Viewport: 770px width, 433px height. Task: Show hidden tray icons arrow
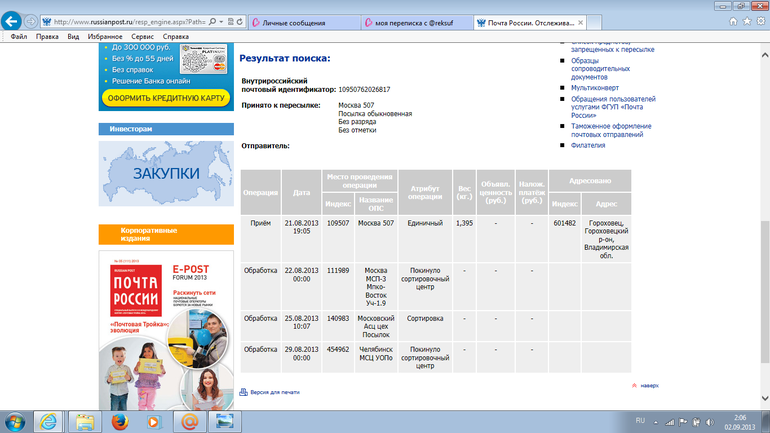click(x=656, y=422)
